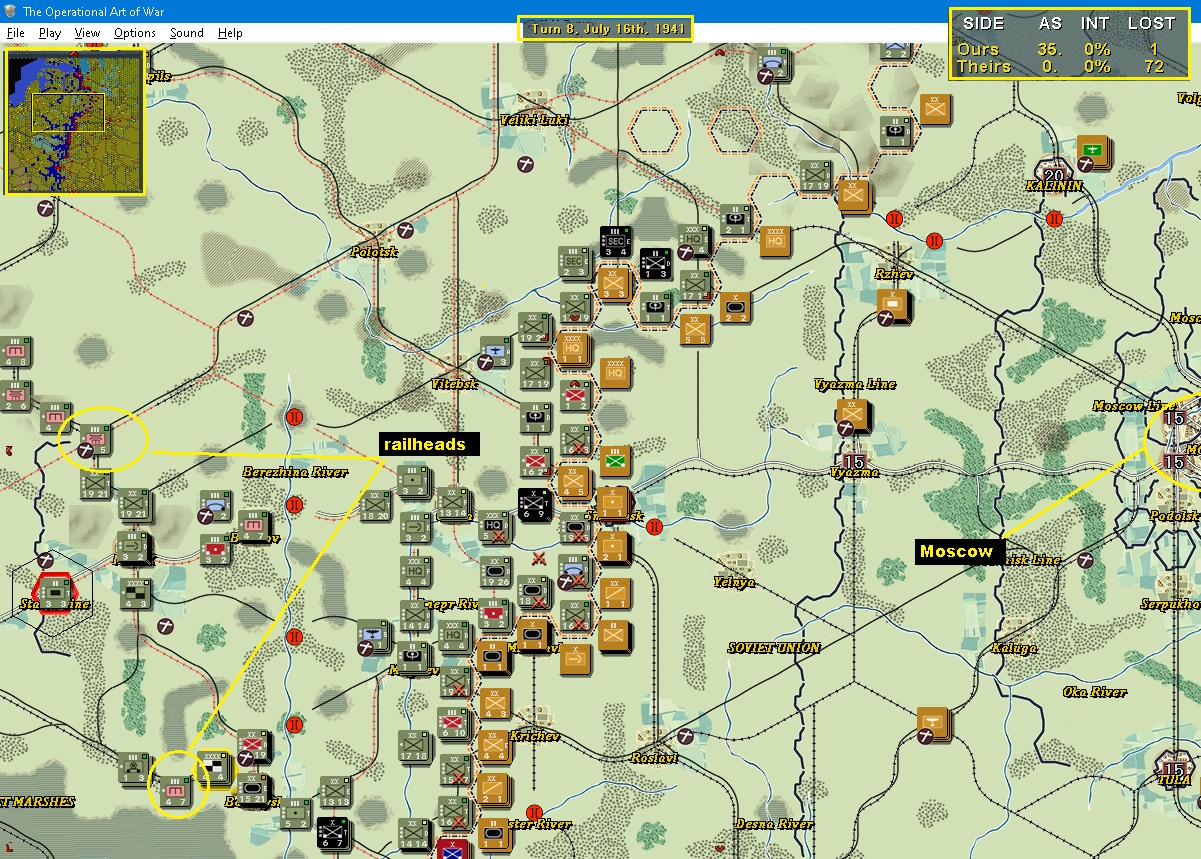Select the Soviet division 4-4 beside Krichev
Screen dimensions: 1201x859
point(494,746)
